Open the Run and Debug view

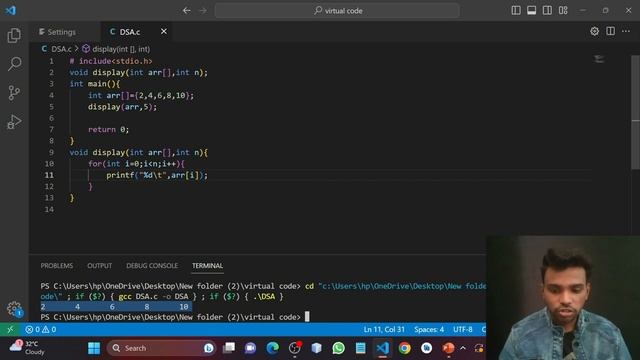point(14,122)
